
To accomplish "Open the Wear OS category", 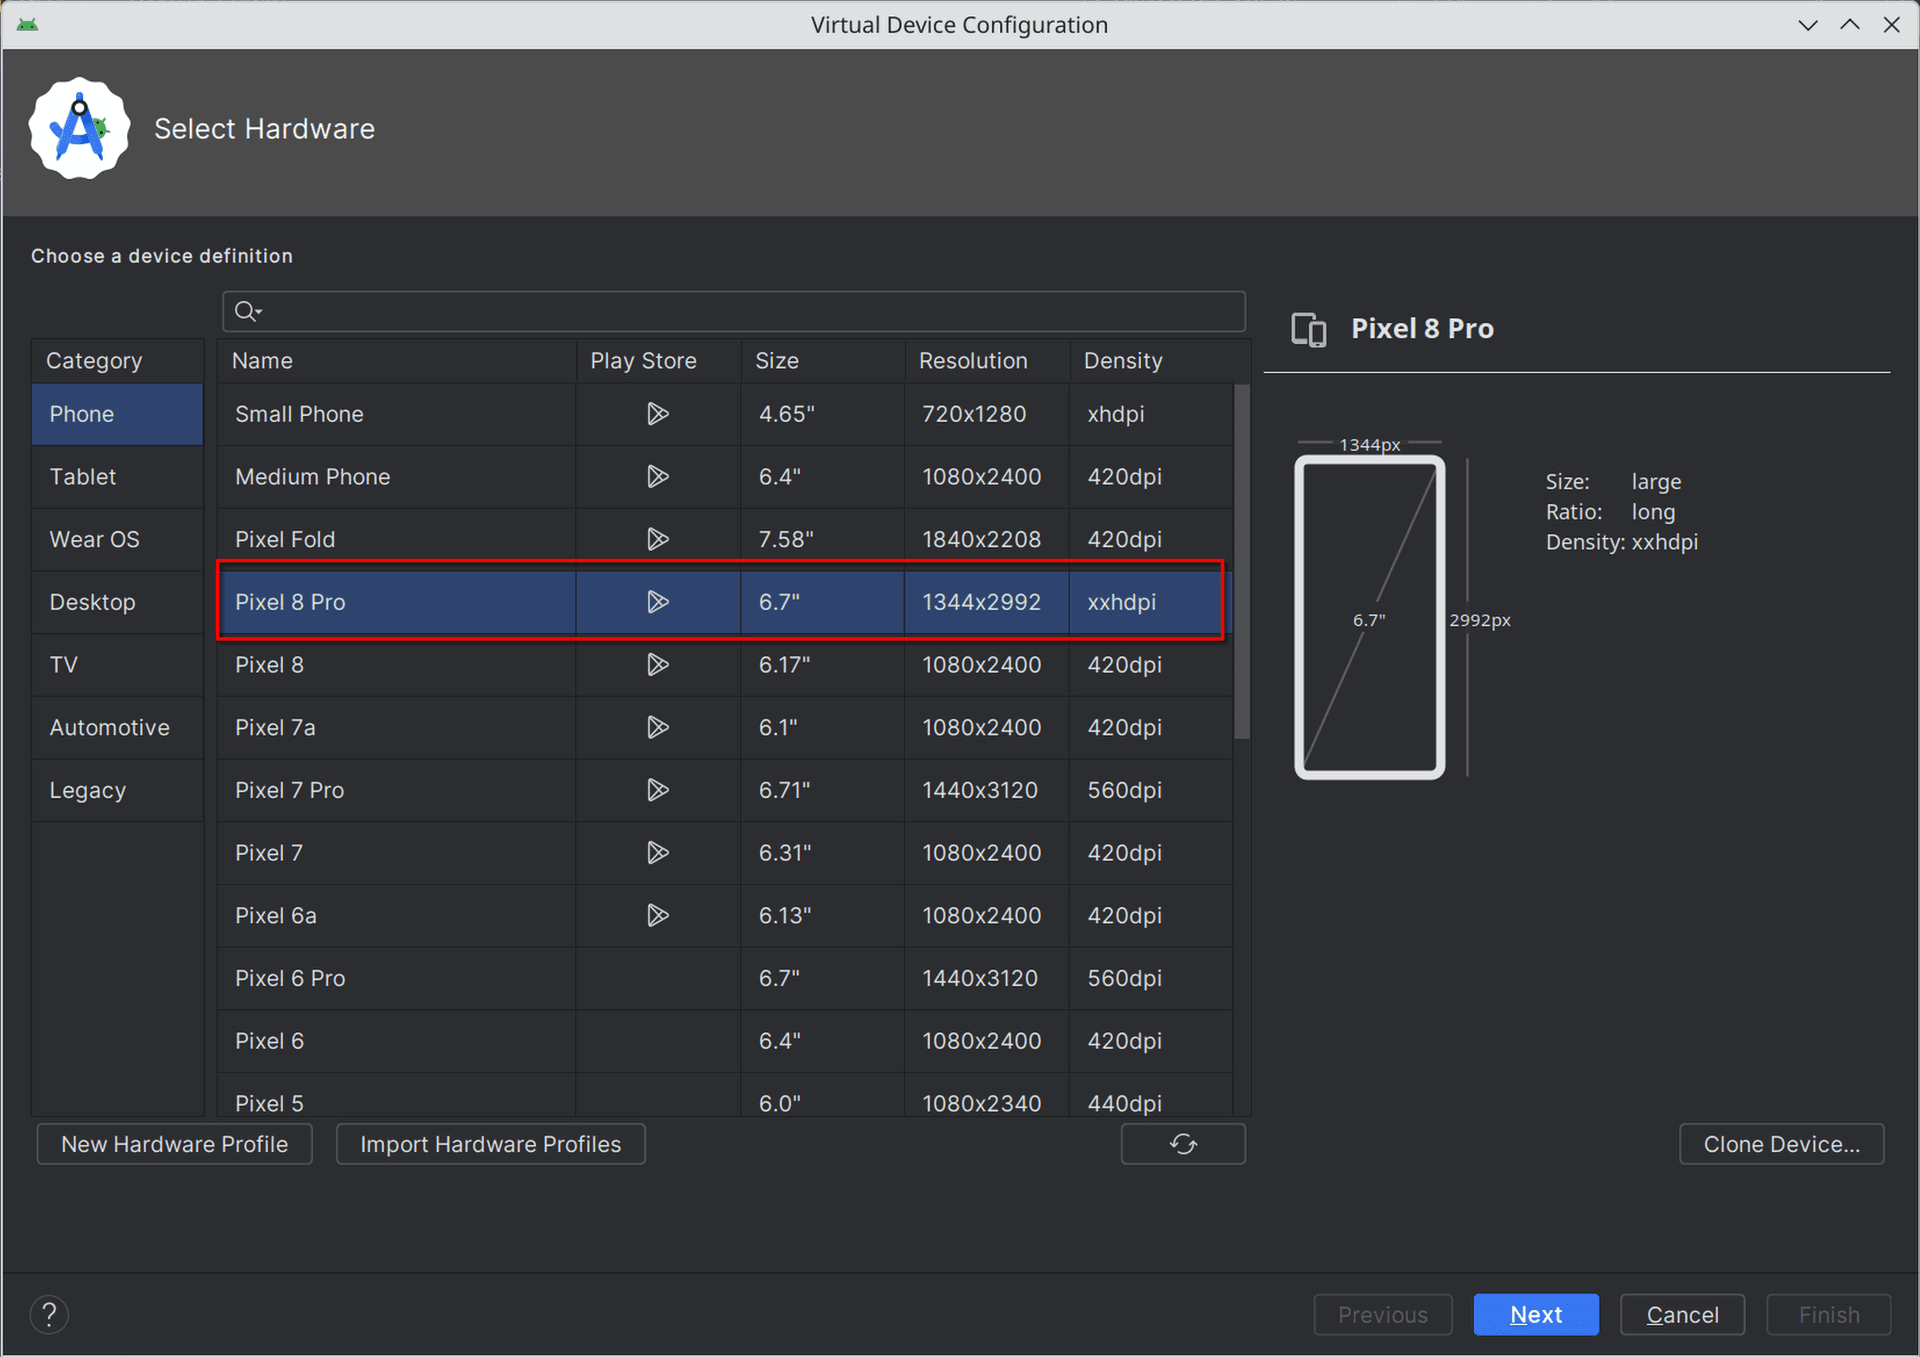I will click(117, 540).
